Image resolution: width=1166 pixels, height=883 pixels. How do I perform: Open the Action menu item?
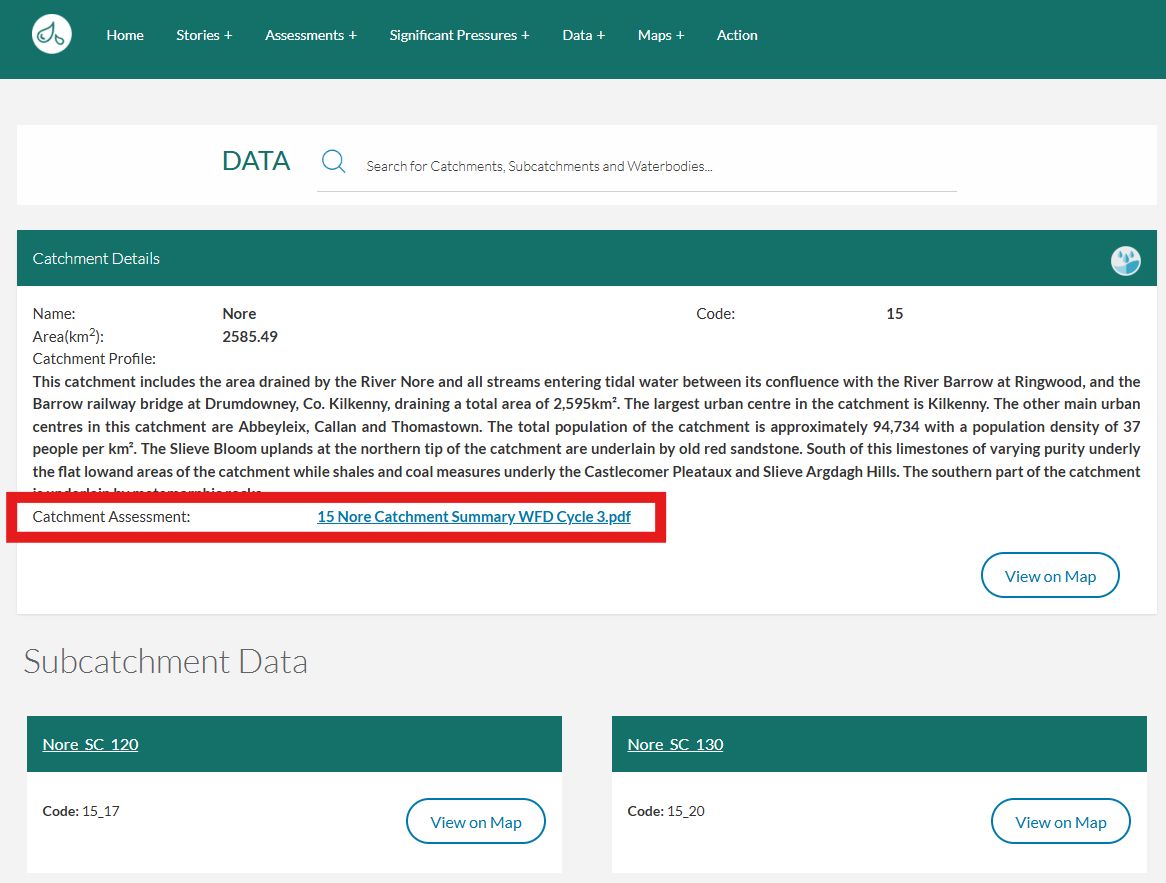pos(737,35)
